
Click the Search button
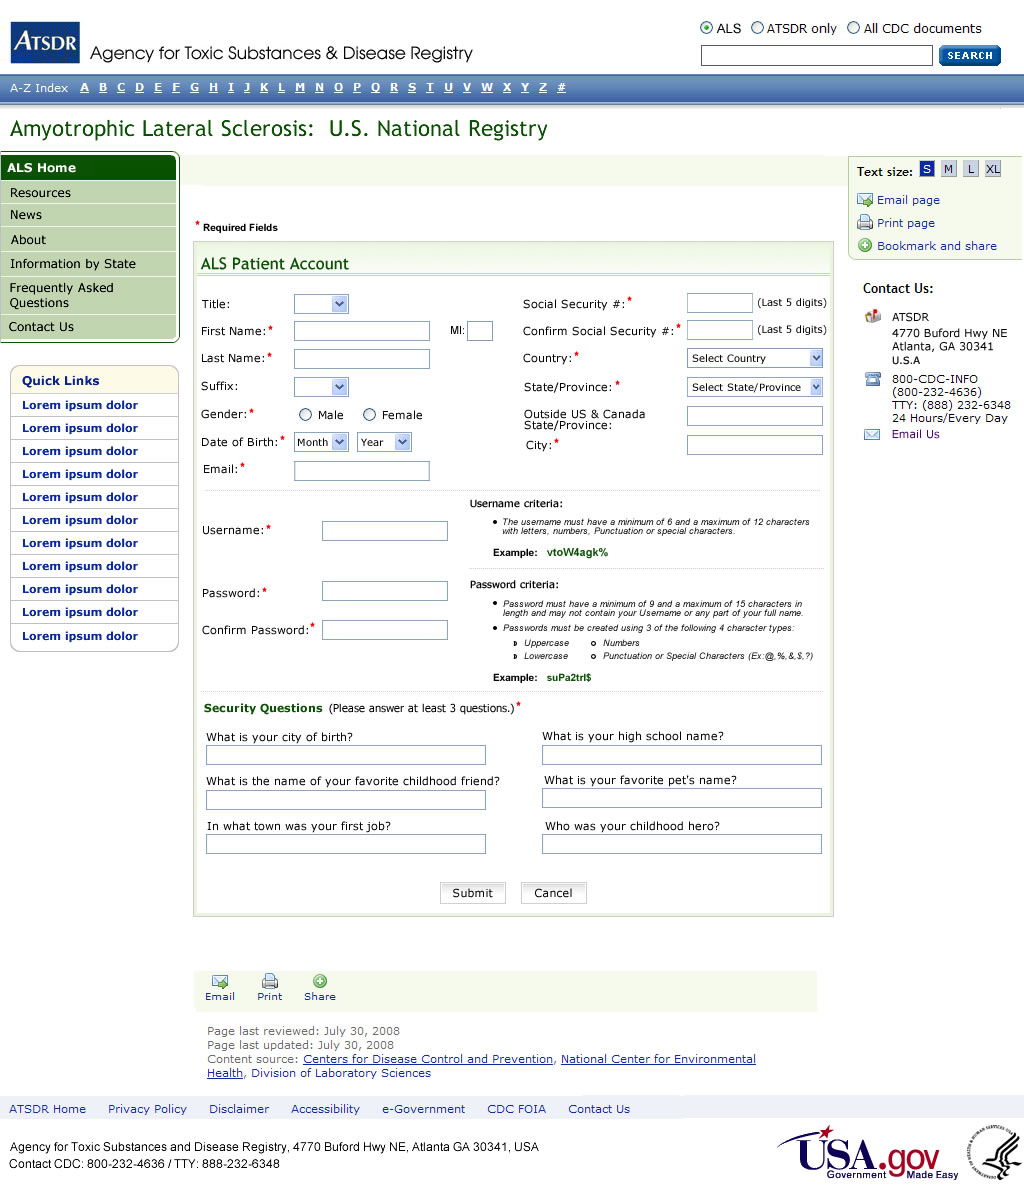[970, 55]
